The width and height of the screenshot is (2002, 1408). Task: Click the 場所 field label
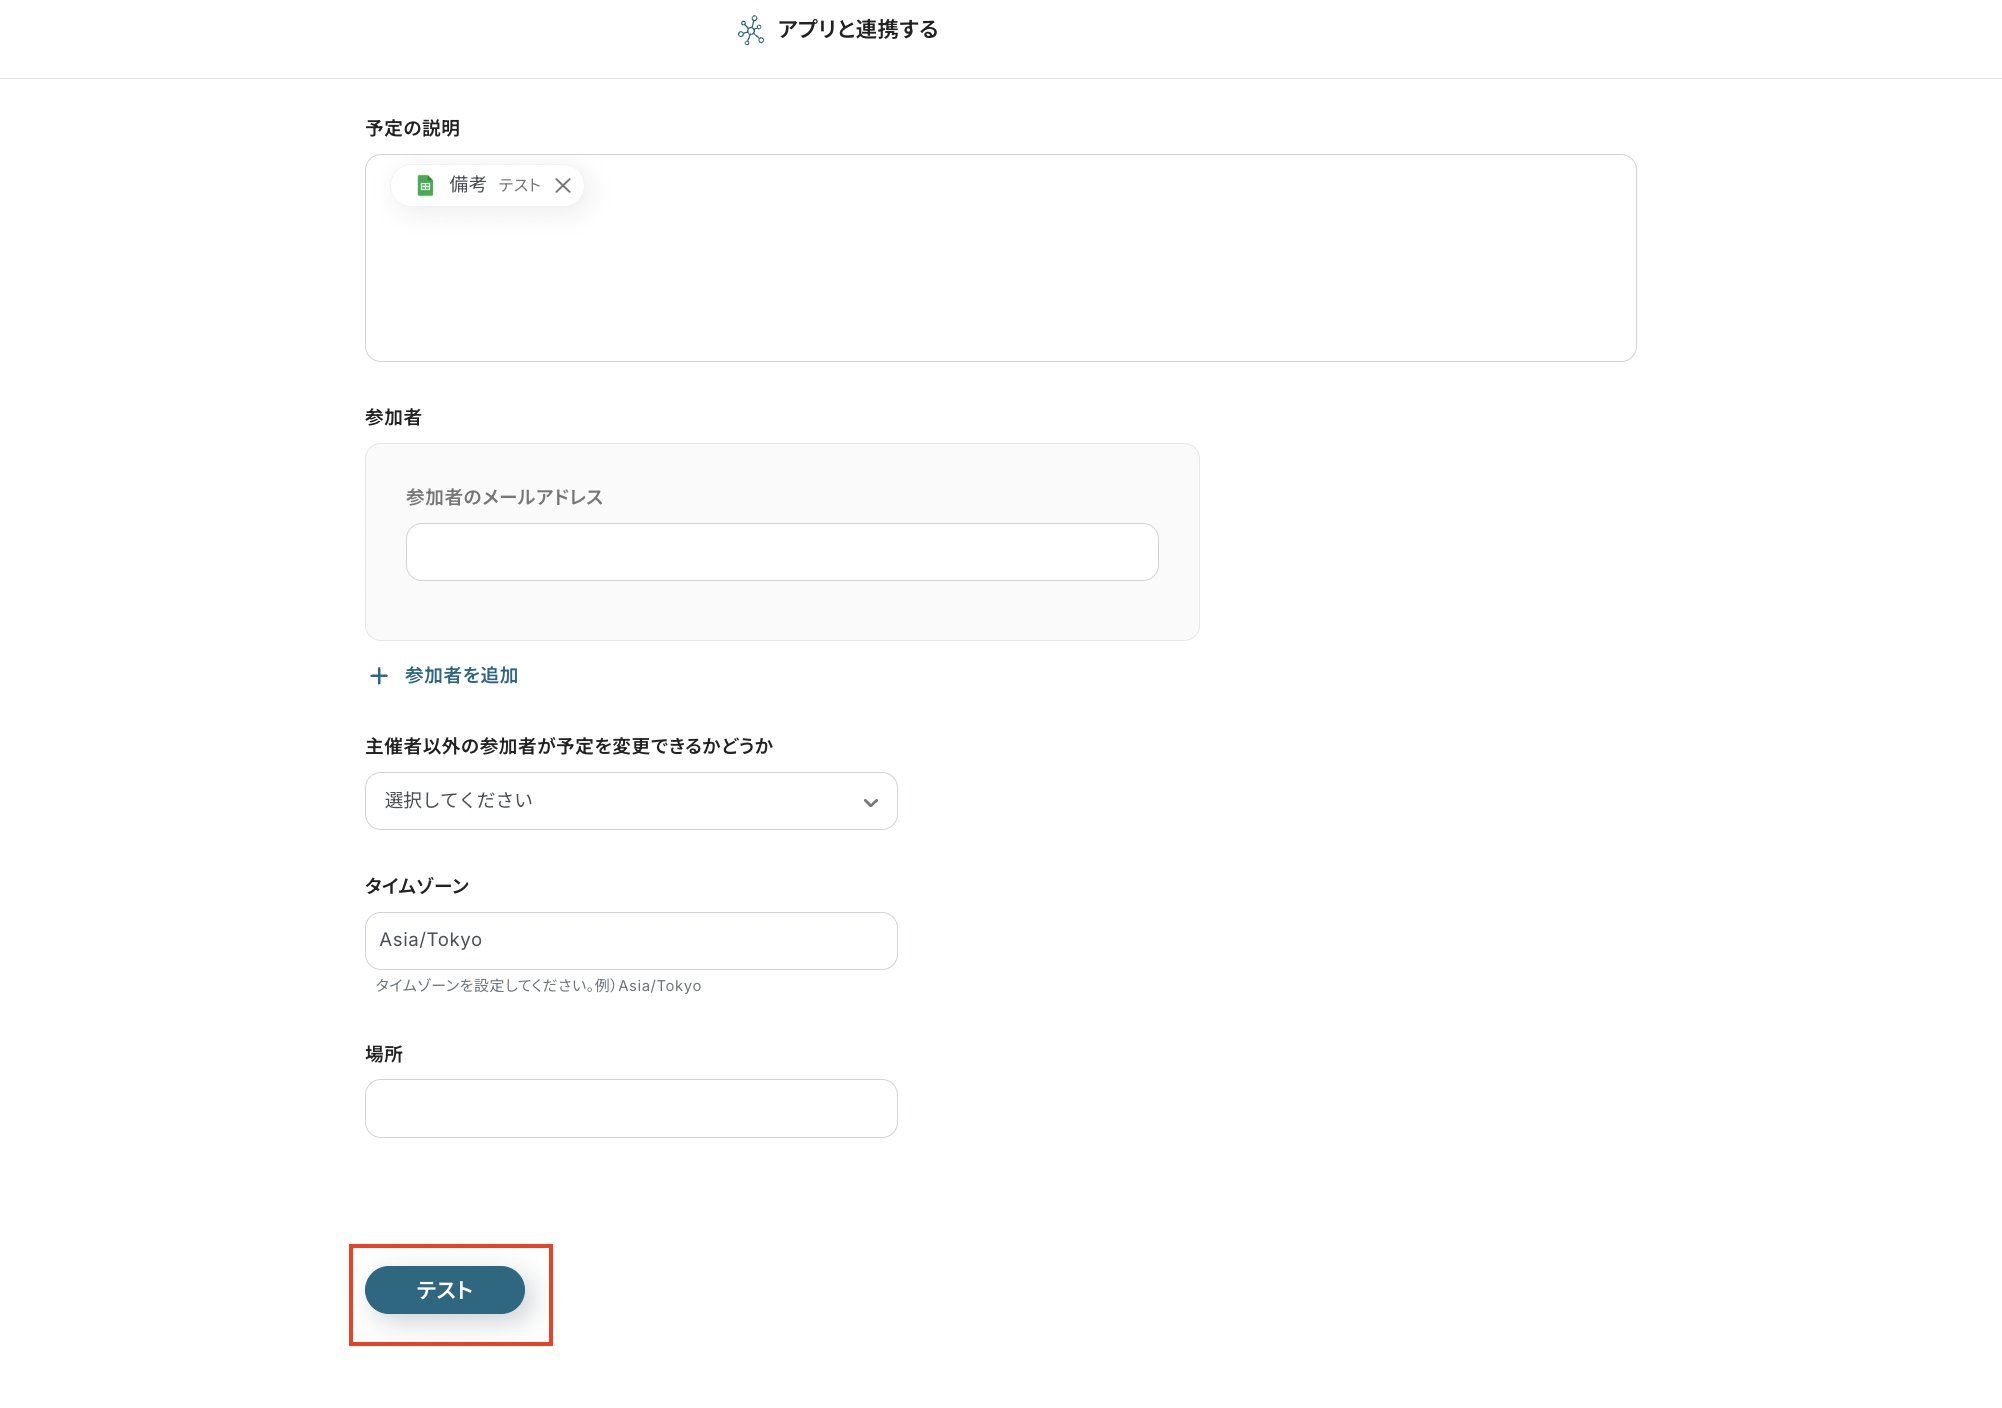[384, 1055]
